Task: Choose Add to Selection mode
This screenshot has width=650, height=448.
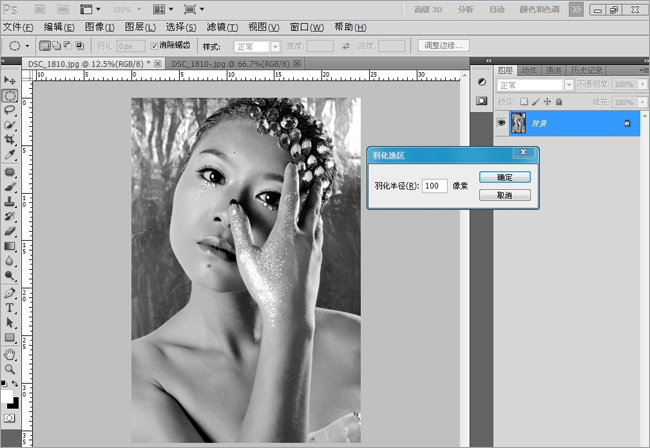Action: (x=56, y=46)
